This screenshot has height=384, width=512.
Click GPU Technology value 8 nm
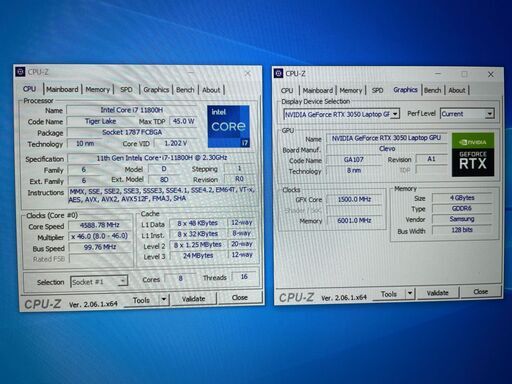[x=353, y=170]
